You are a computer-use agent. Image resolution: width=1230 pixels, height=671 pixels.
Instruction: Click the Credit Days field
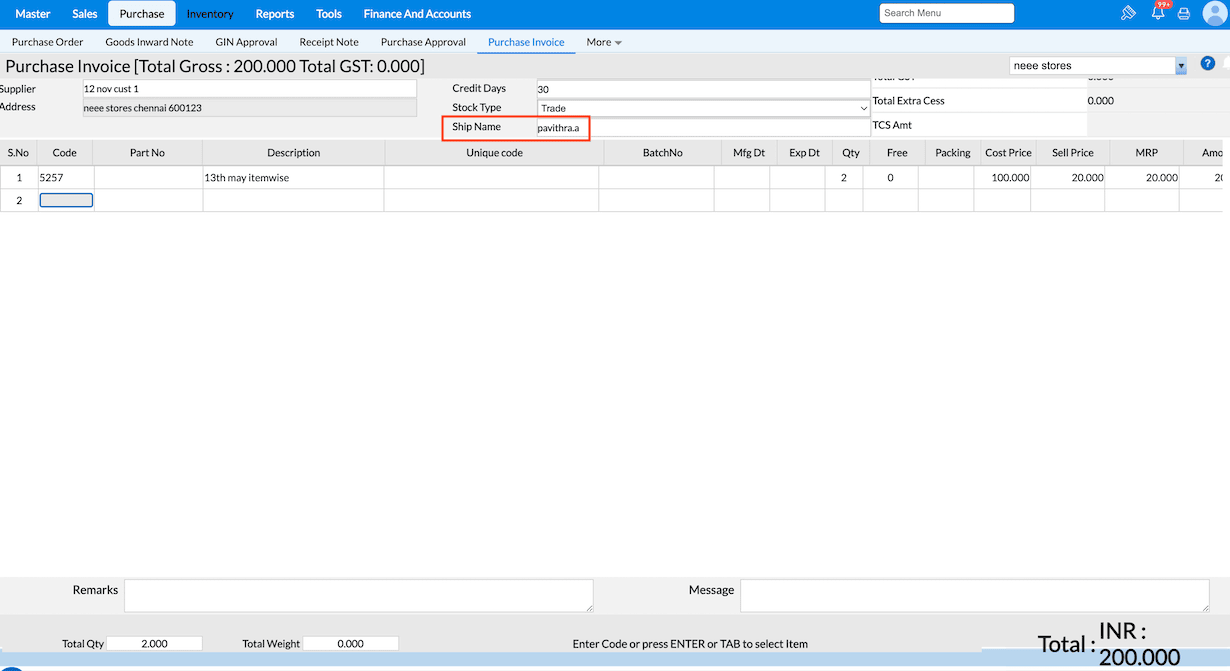[704, 89]
